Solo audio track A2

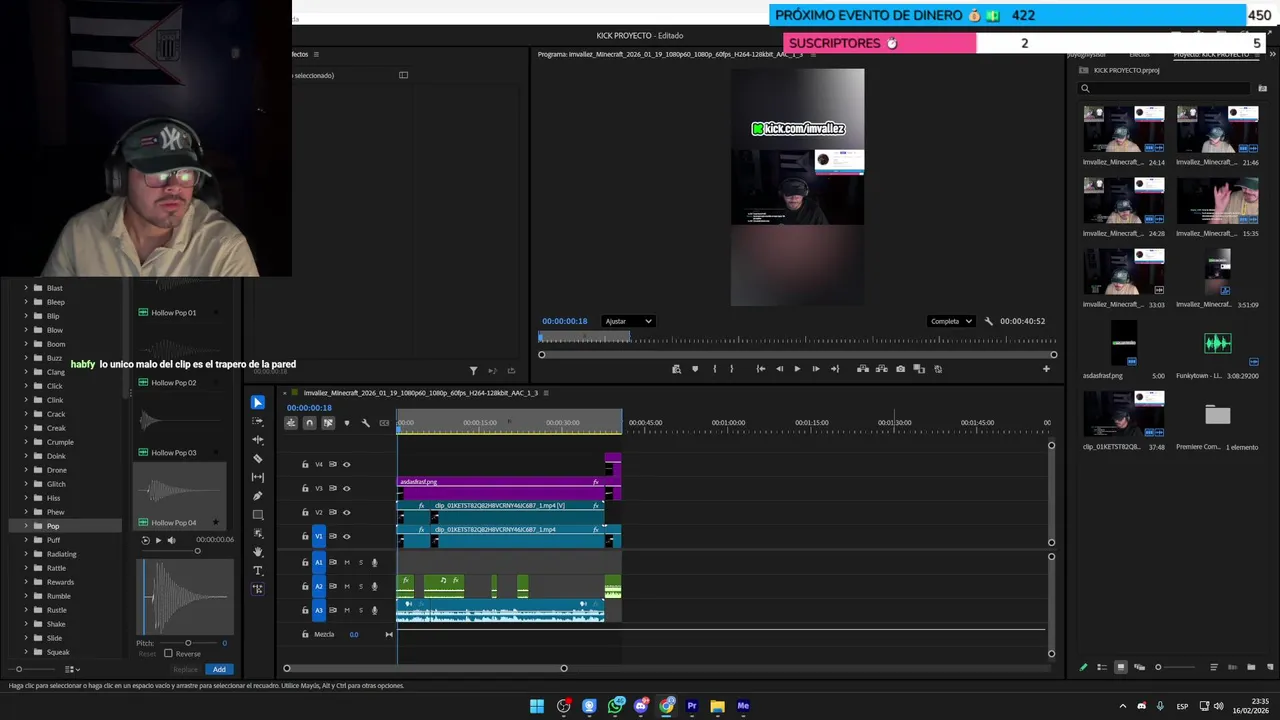361,586
